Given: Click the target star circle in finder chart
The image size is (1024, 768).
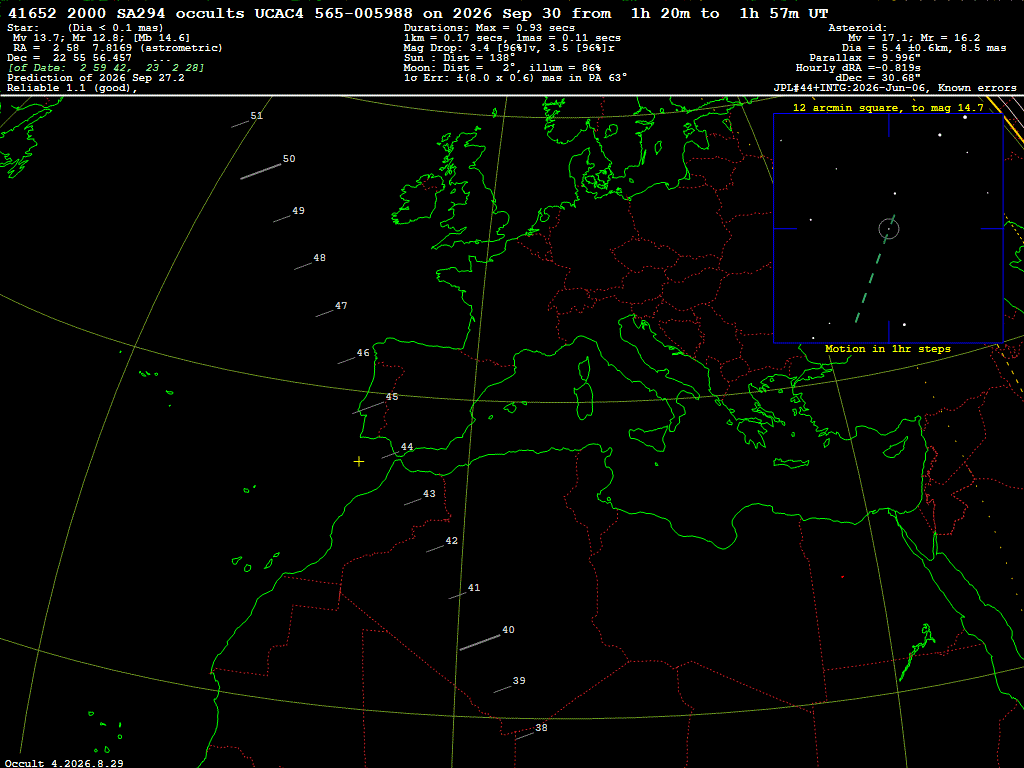Looking at the screenshot, I should coord(889,229).
